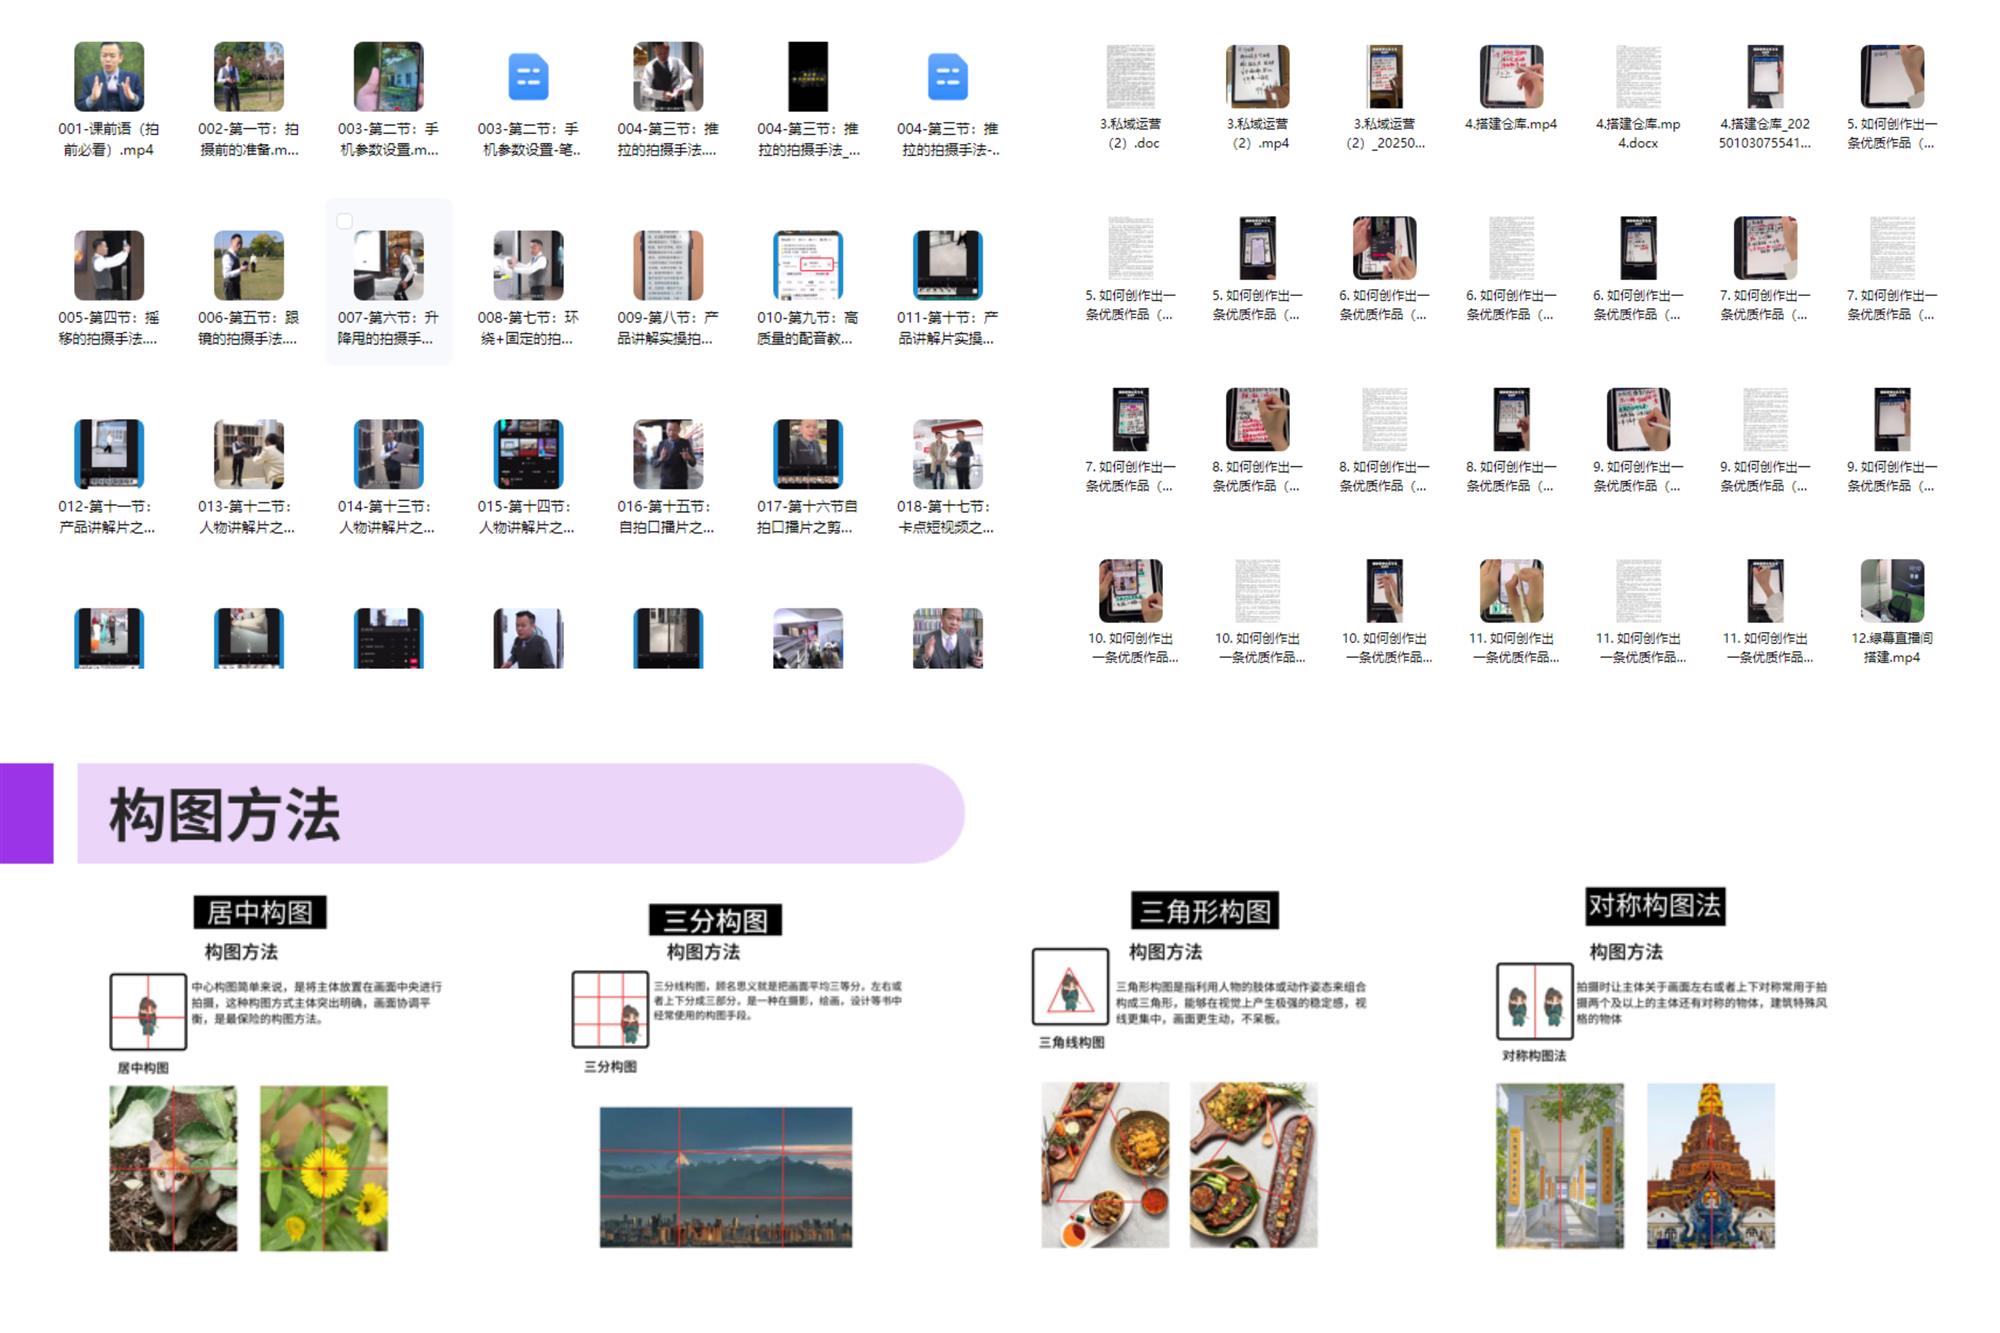The image size is (2000, 1333).
Task: Click the 三角线构图 triangle diagram icon
Action: 1070,987
